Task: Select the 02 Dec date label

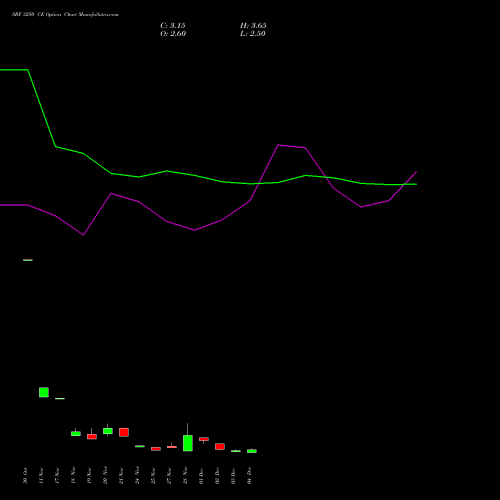Action: pos(217,476)
